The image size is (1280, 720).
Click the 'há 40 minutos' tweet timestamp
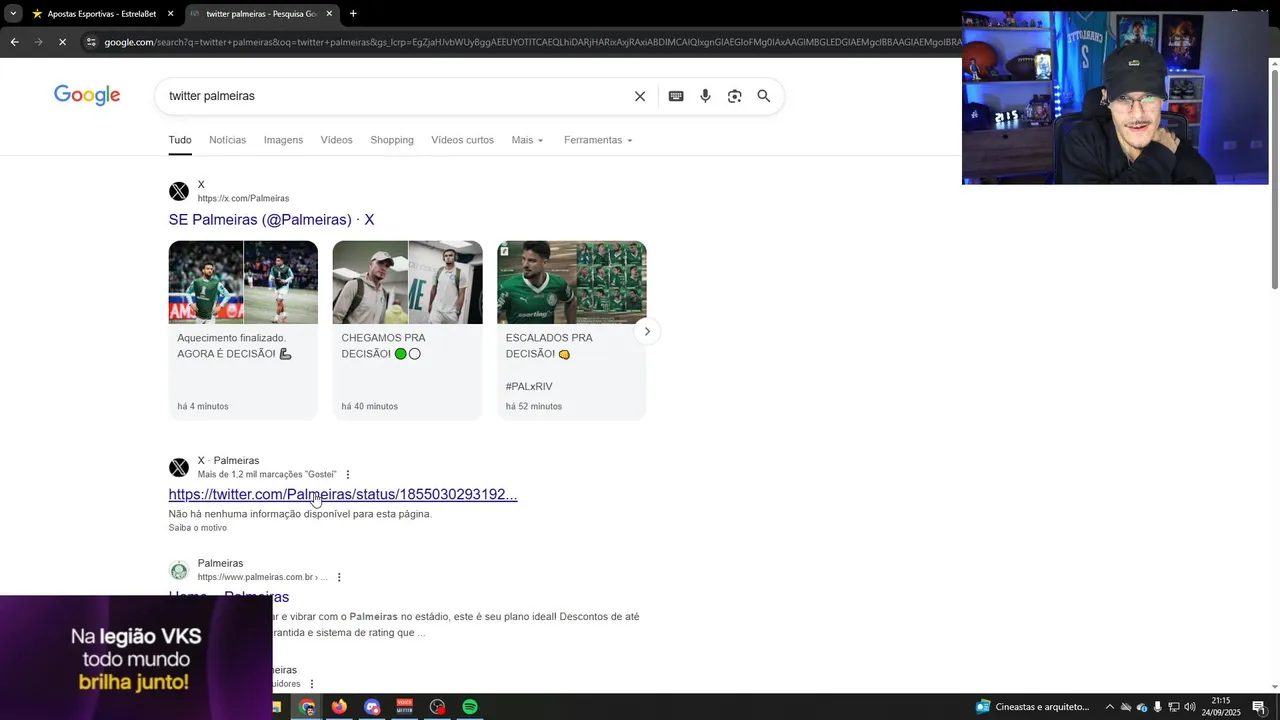pos(369,406)
